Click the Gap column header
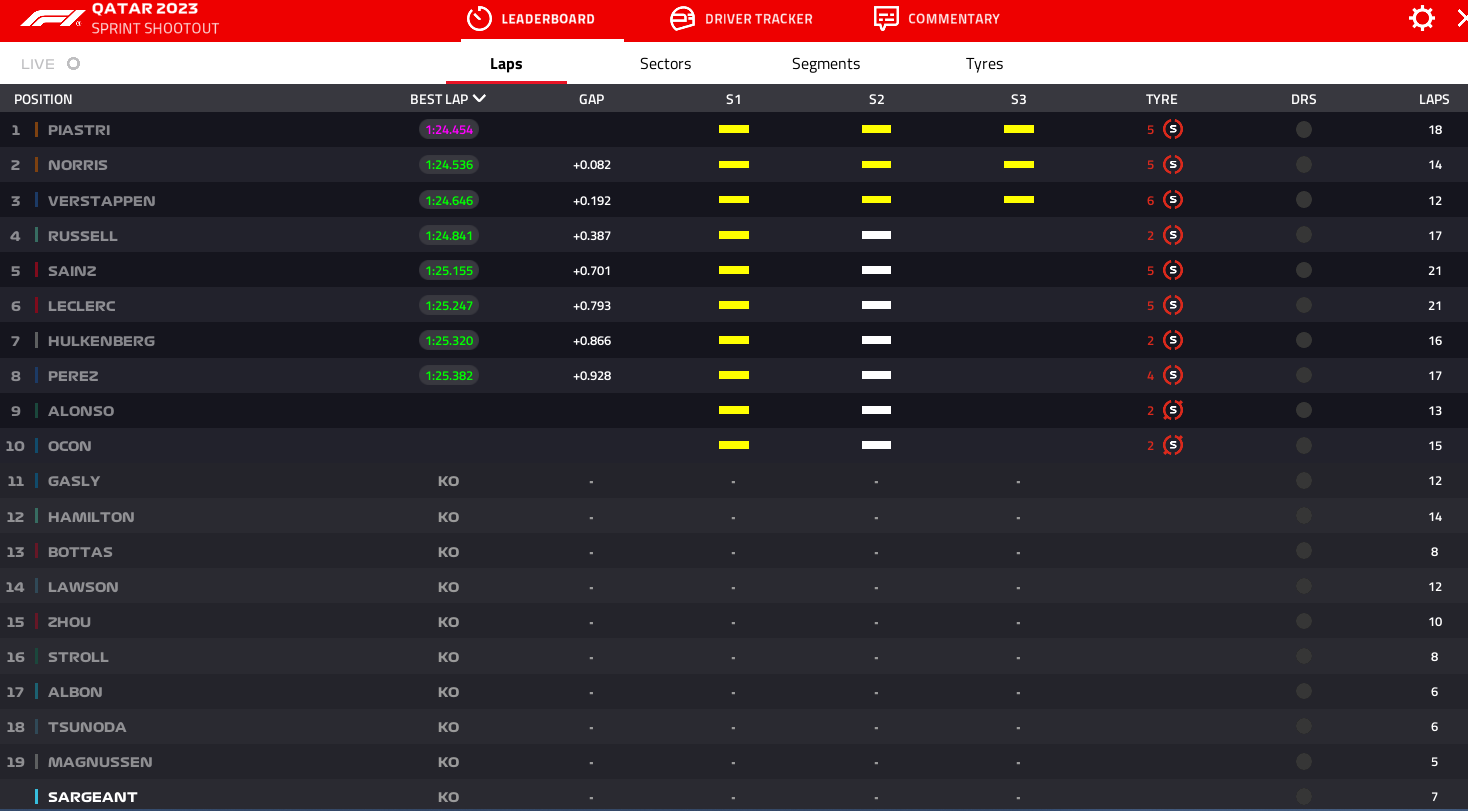 592,99
